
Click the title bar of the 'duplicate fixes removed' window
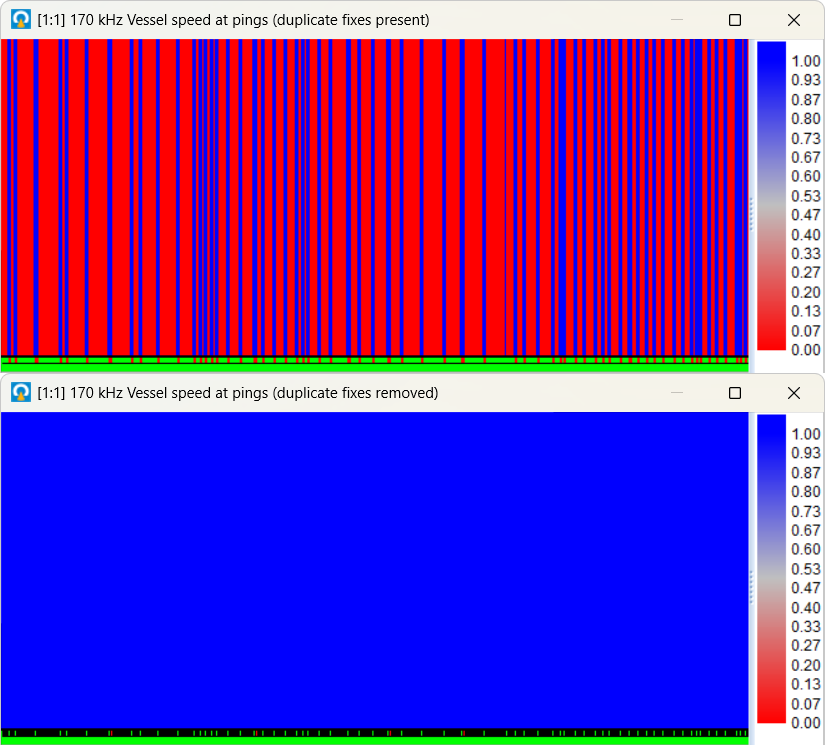pos(412,393)
